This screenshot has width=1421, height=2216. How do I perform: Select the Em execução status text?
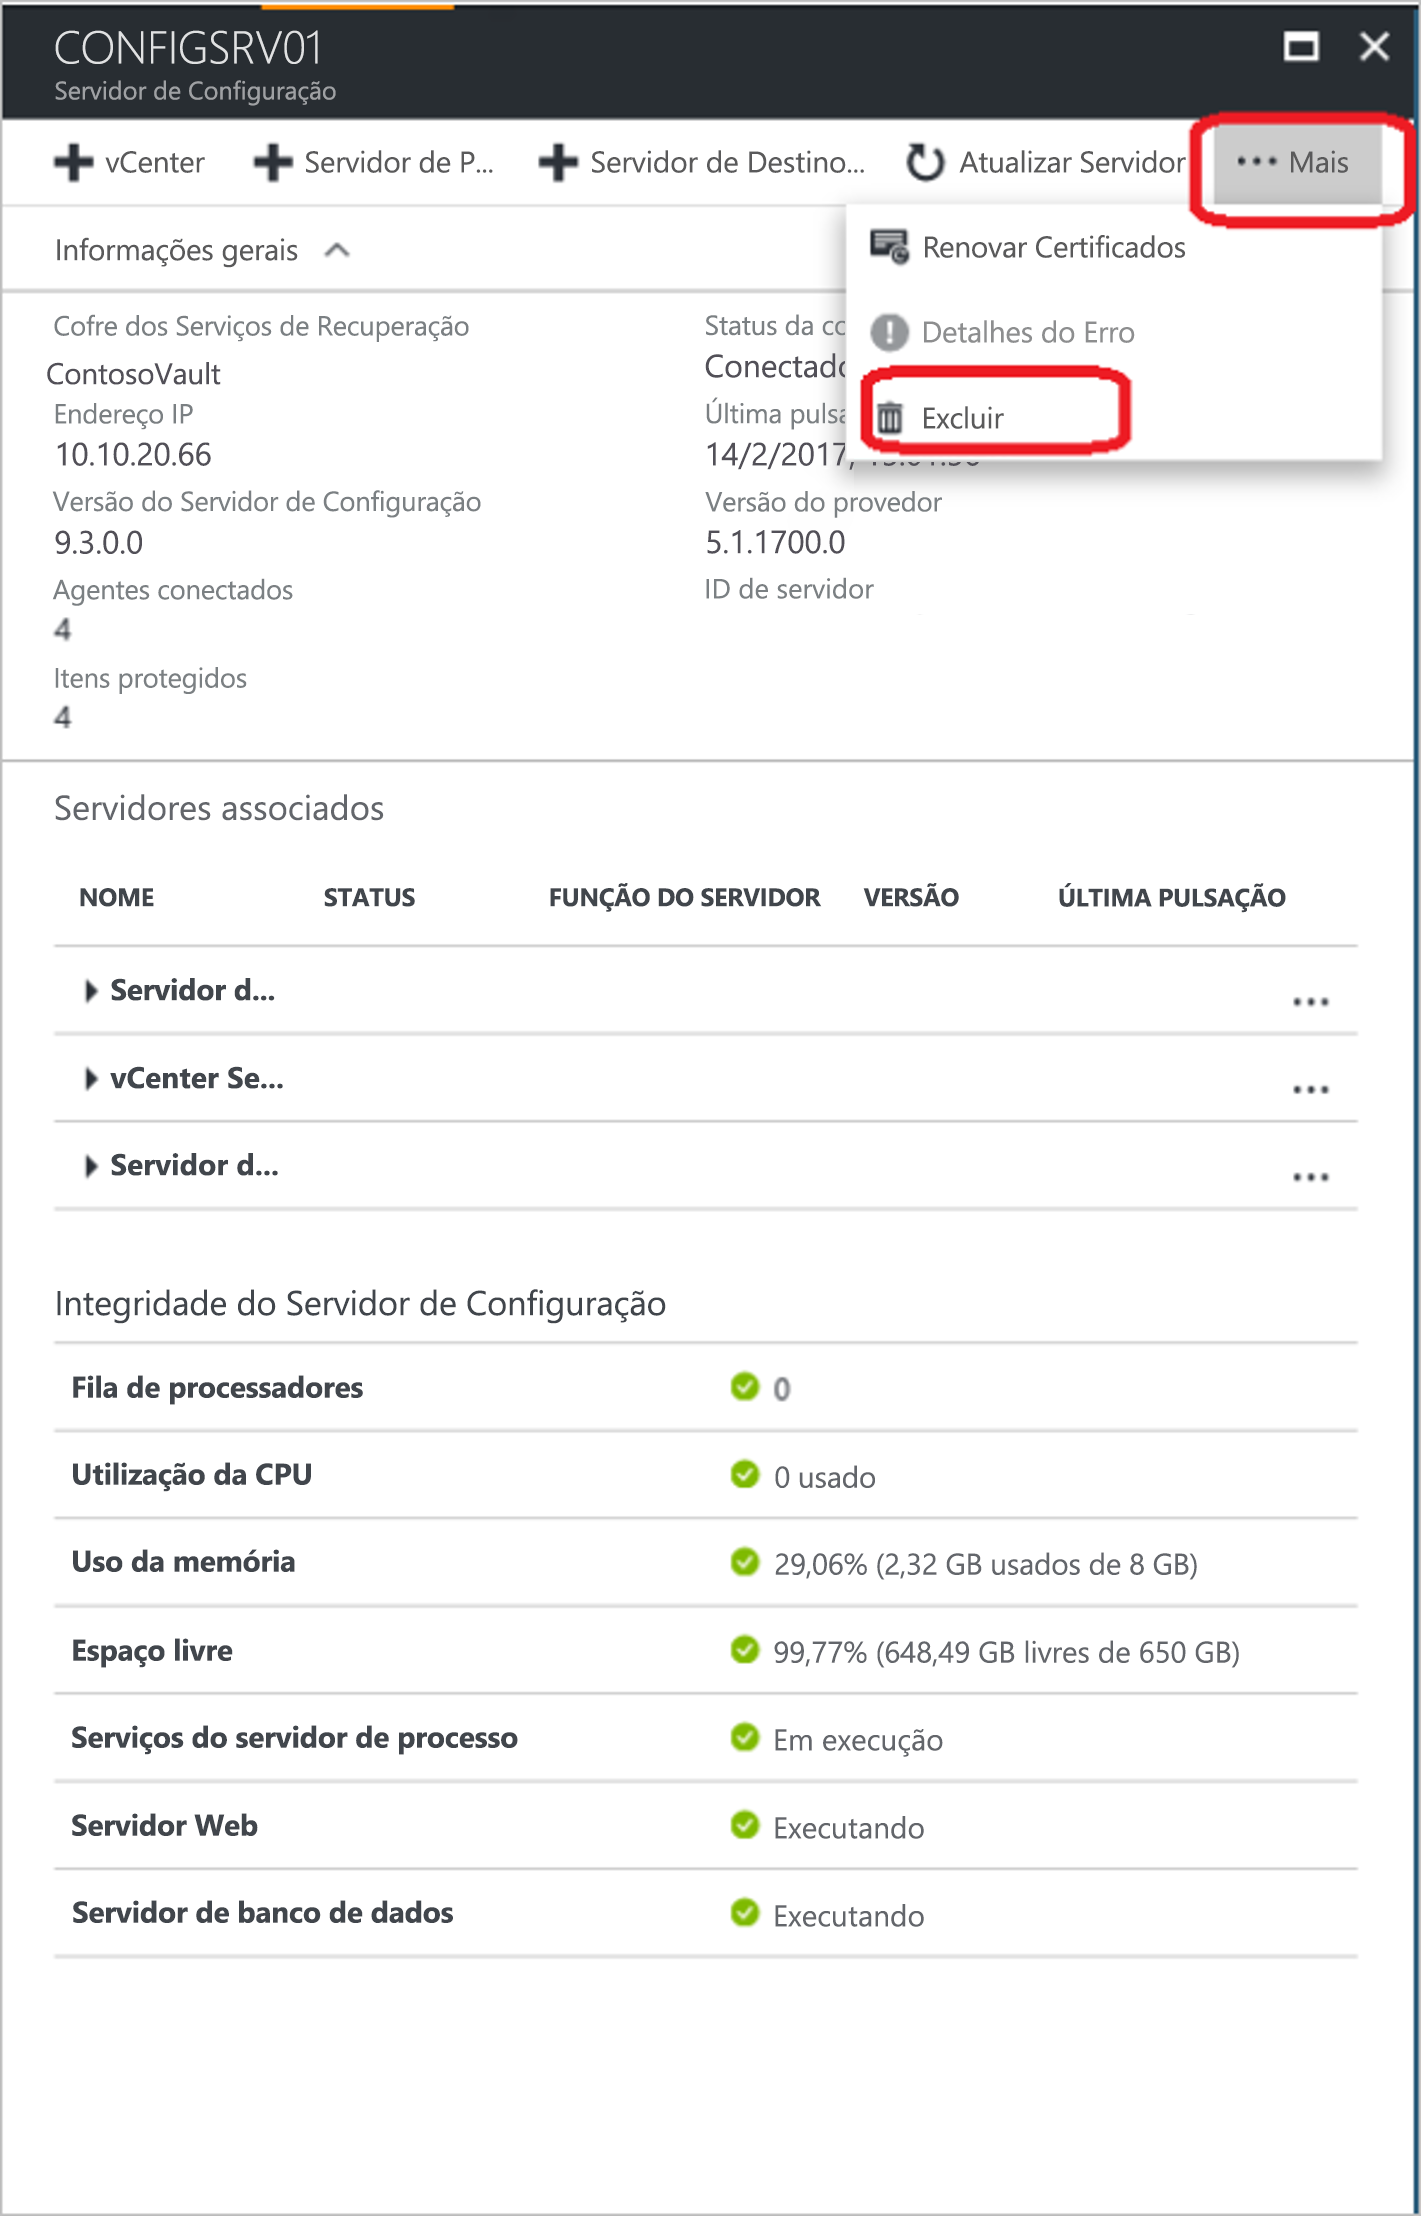pyautogui.click(x=858, y=1740)
